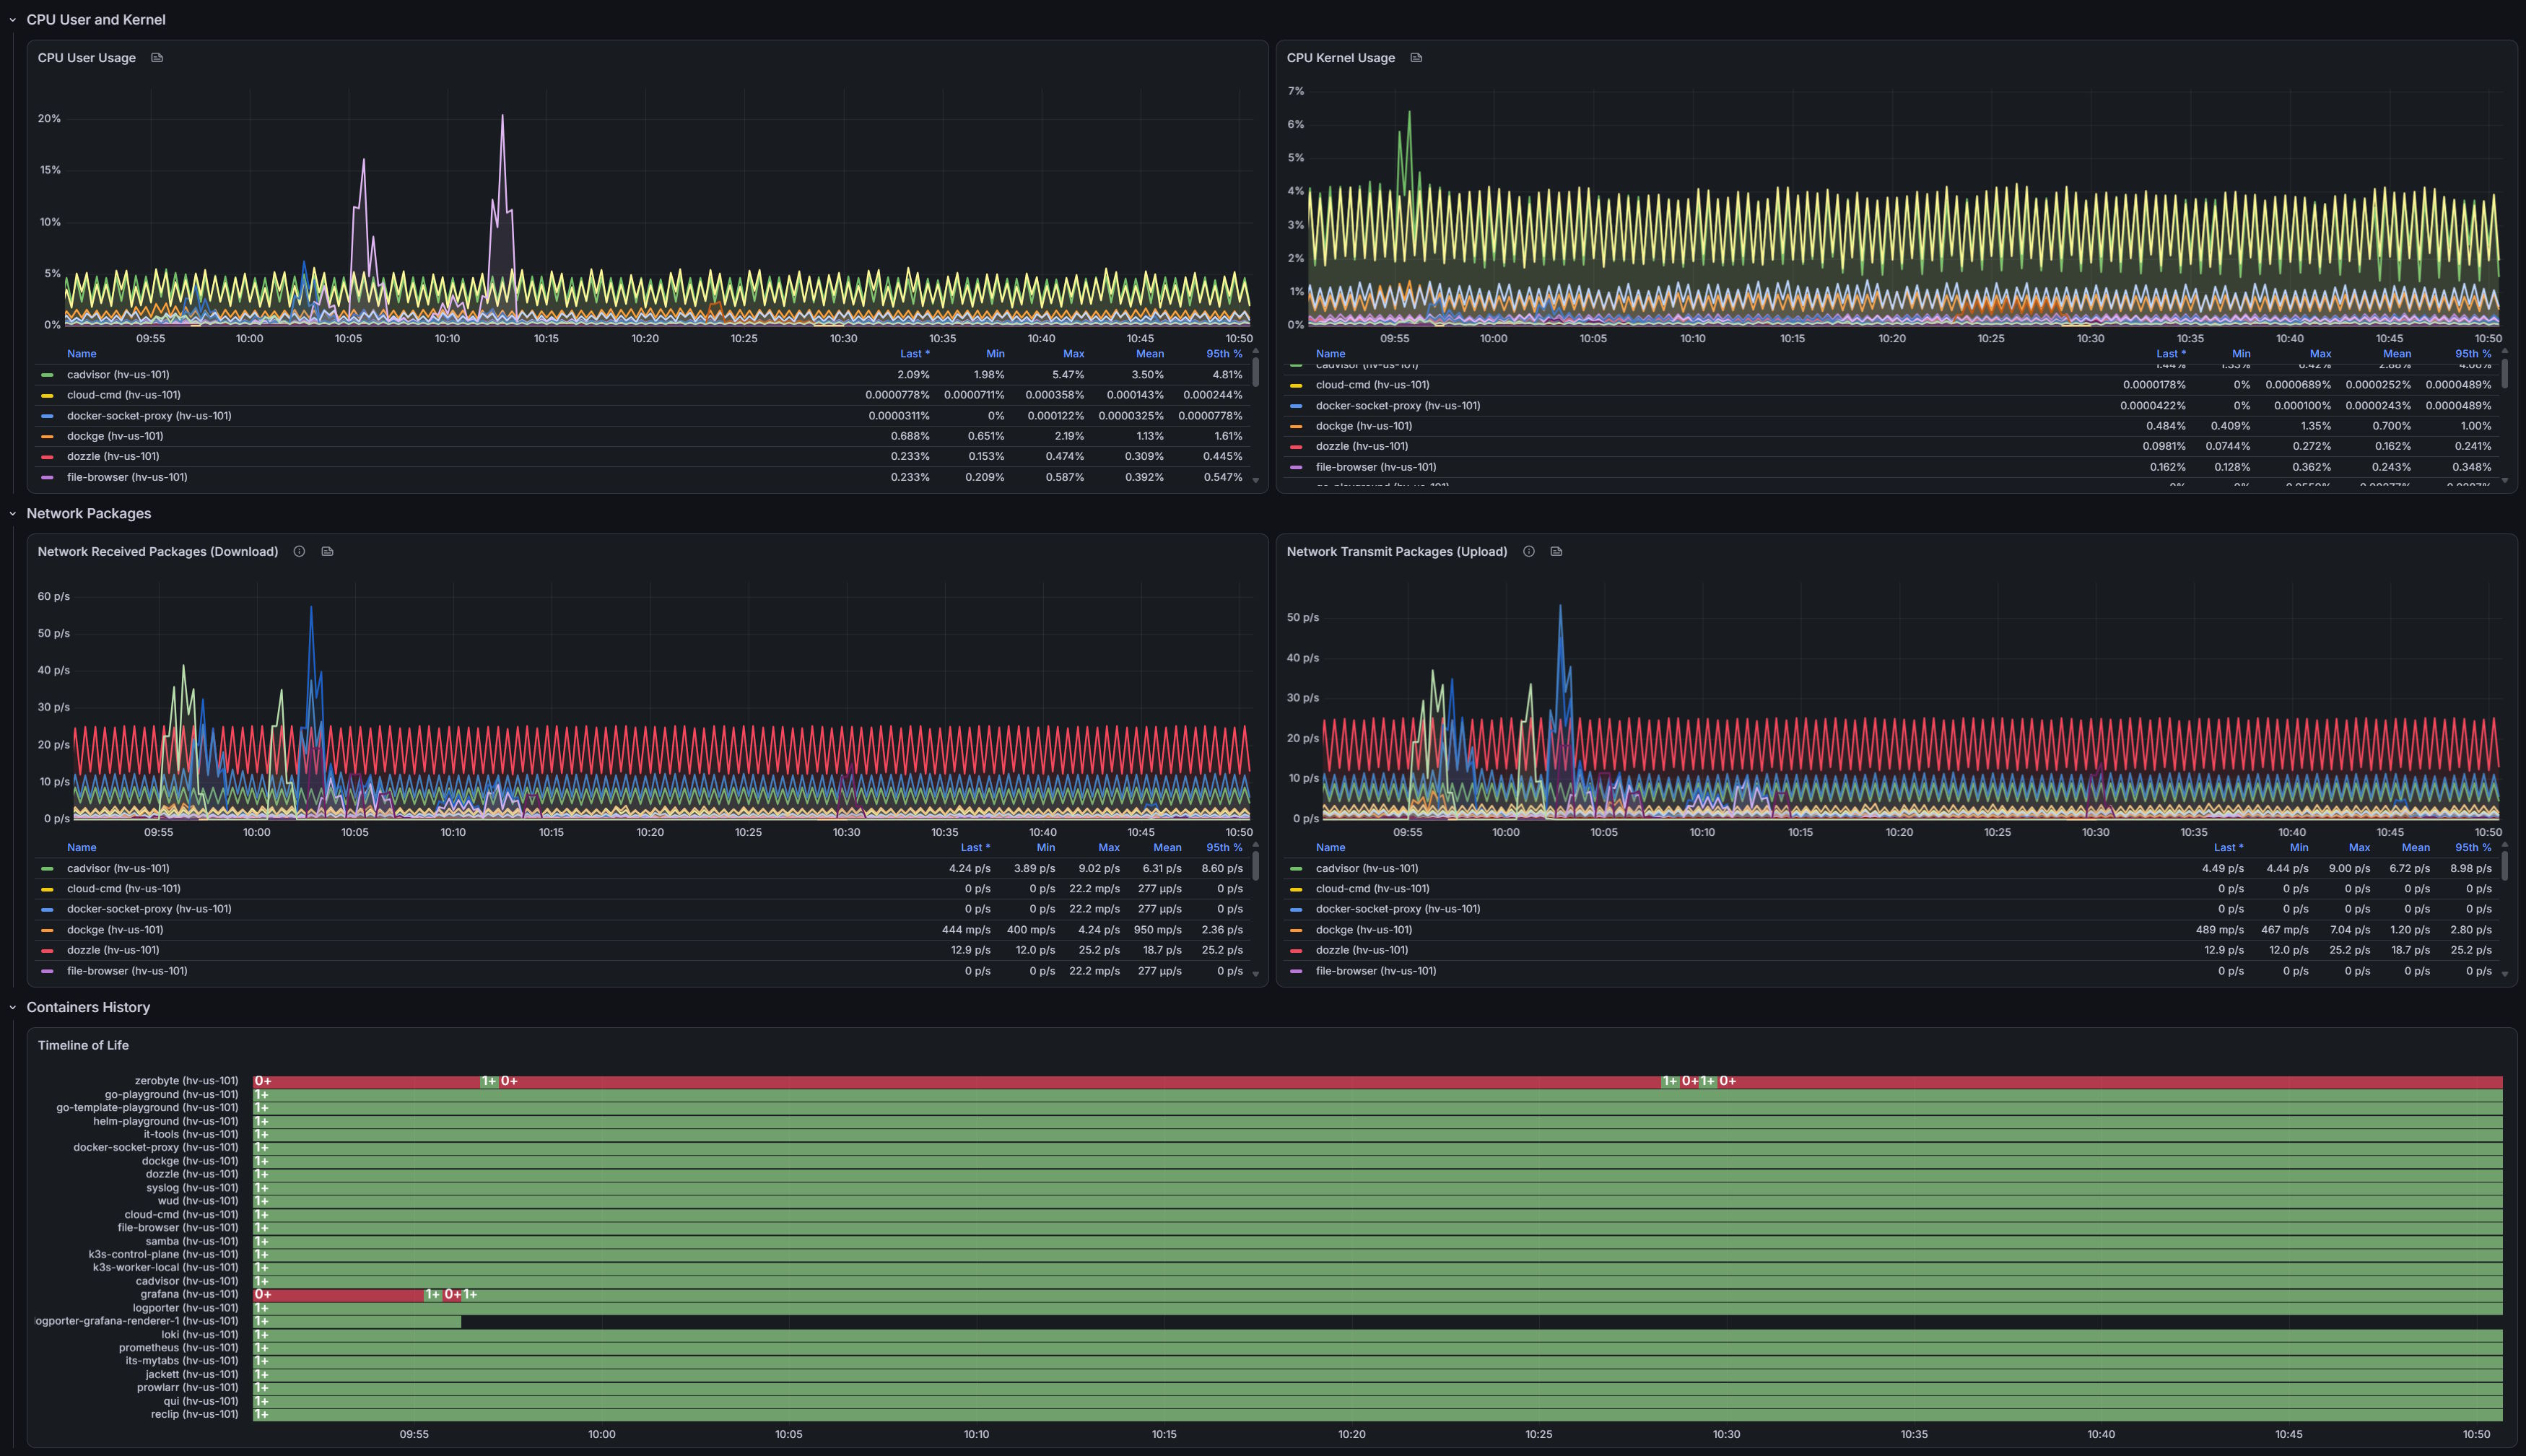
Task: Toggle dozzle series in Network Received legend
Action: coord(113,950)
